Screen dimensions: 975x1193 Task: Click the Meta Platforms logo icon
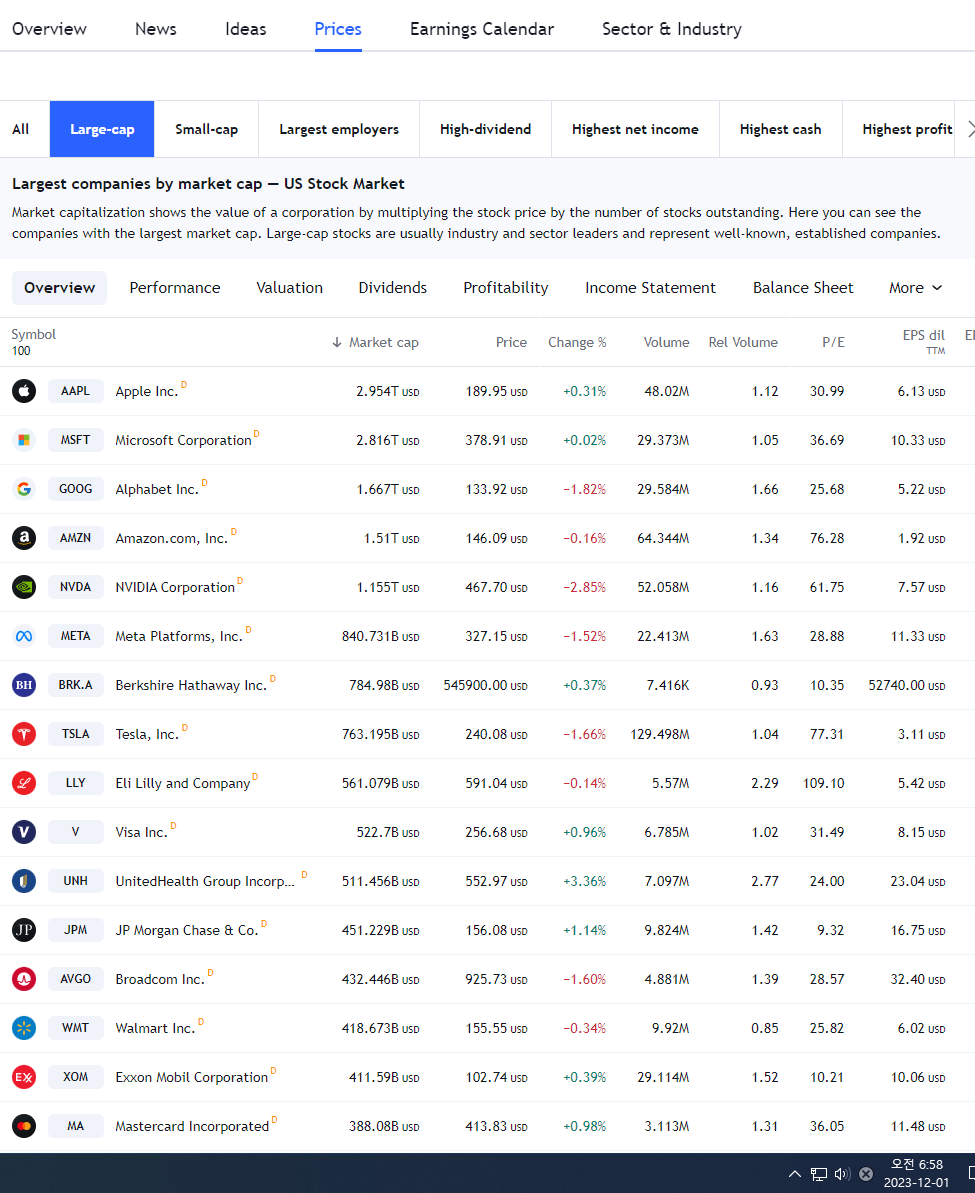(x=24, y=636)
